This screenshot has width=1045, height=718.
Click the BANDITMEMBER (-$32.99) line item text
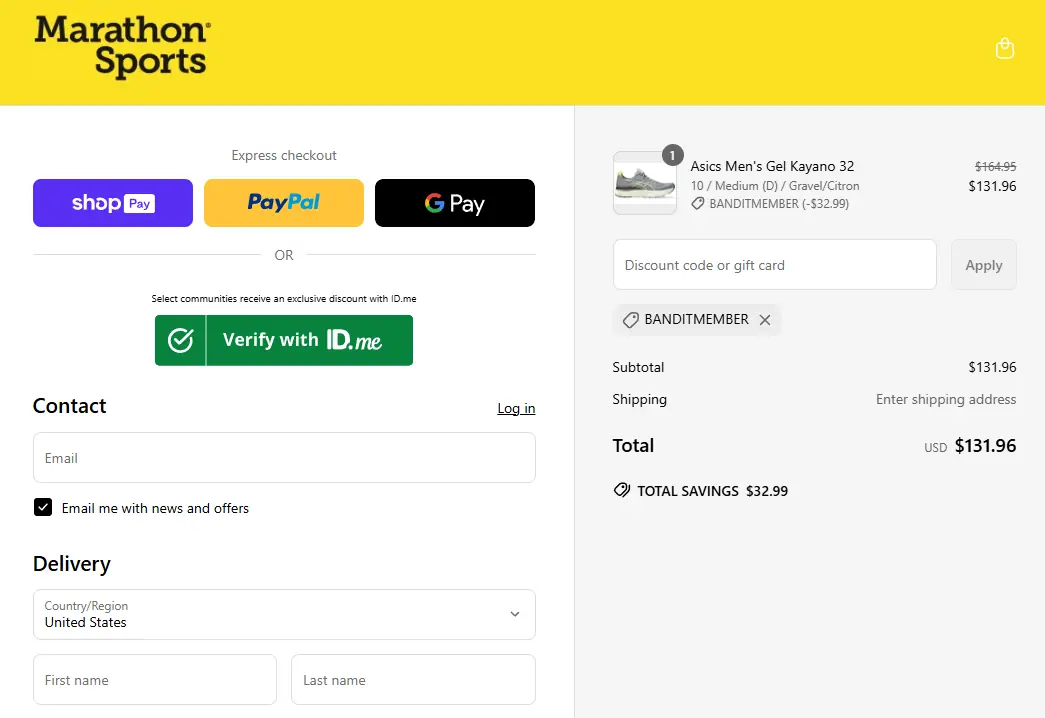778,204
